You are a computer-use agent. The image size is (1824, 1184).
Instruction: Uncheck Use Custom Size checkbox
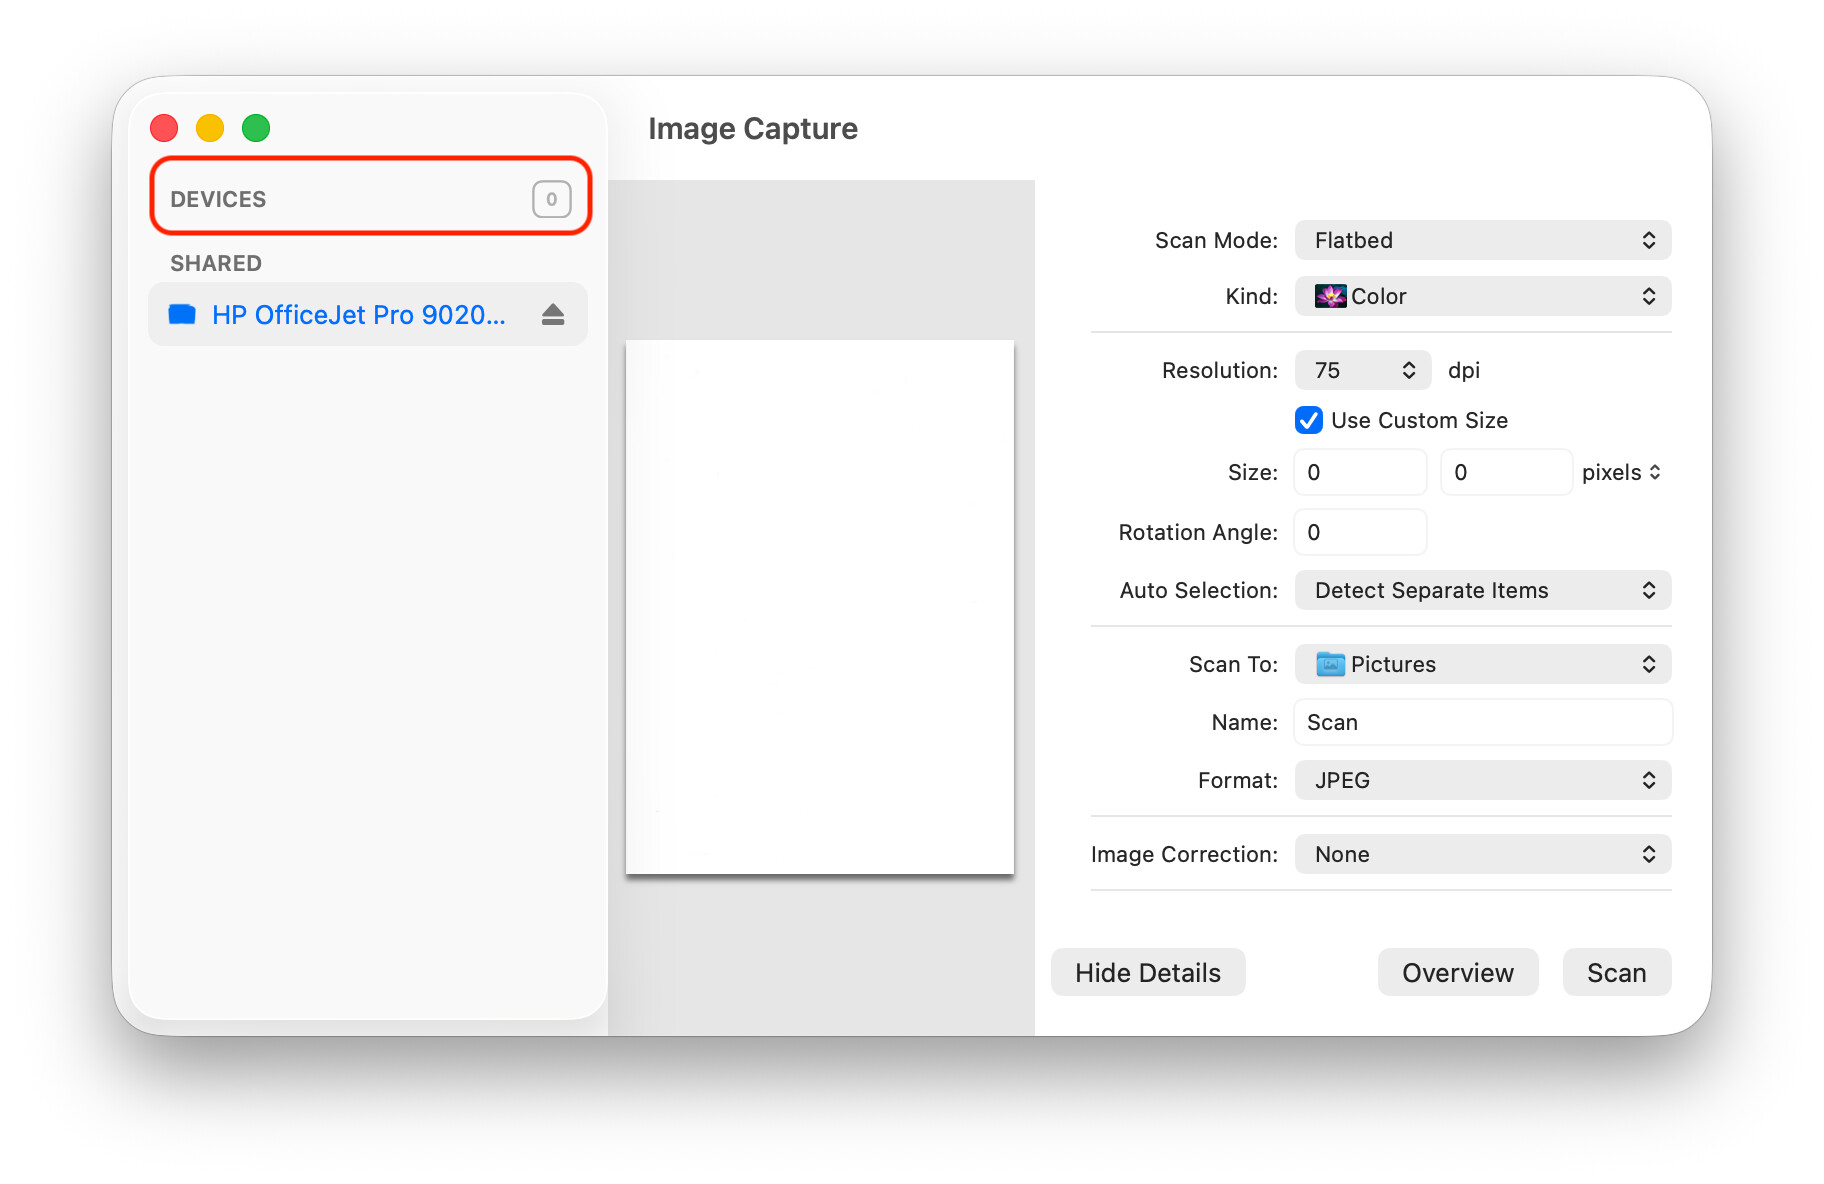(1309, 420)
